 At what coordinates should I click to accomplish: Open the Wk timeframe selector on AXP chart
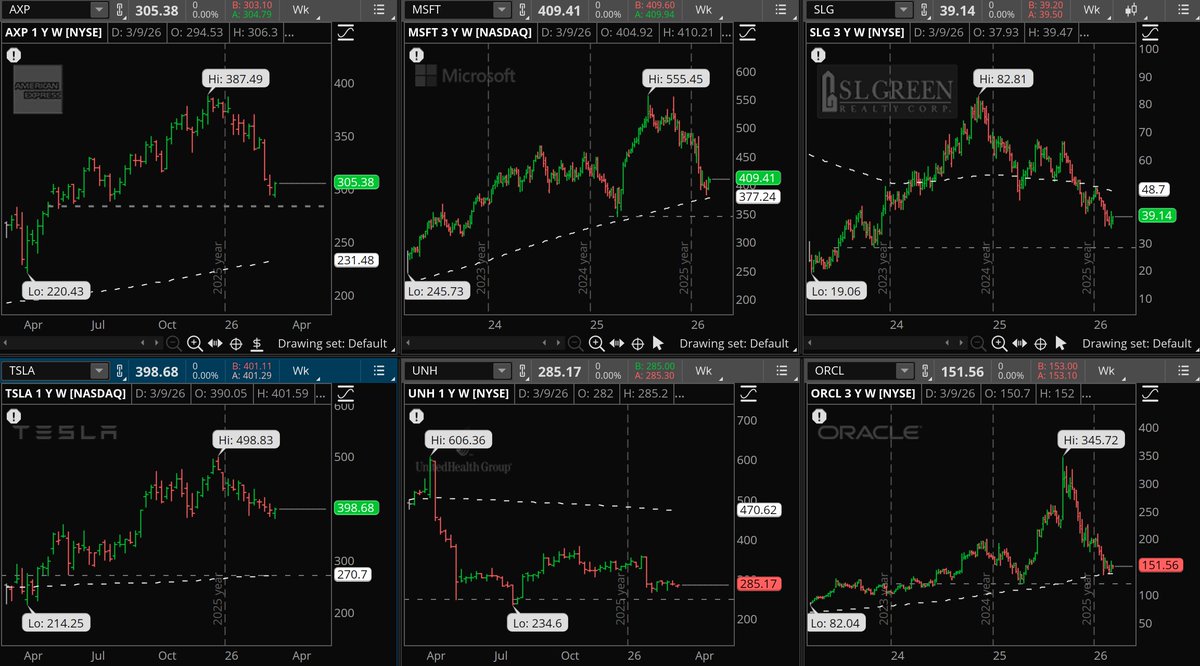pos(303,10)
